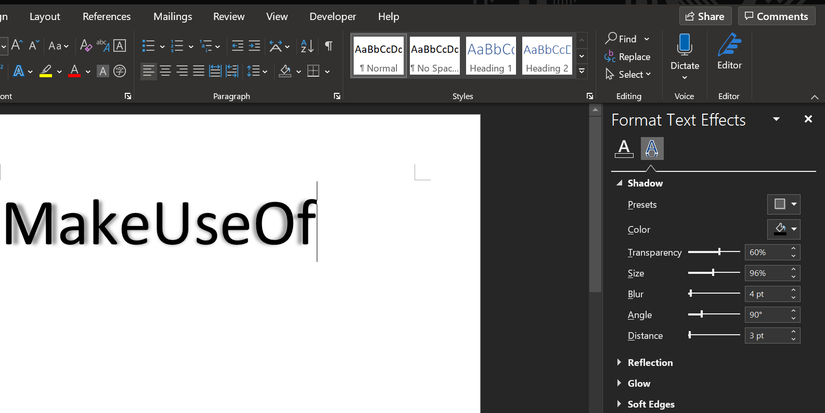
Task: Expand the numbering library dropdown arrow
Action: tap(190, 46)
